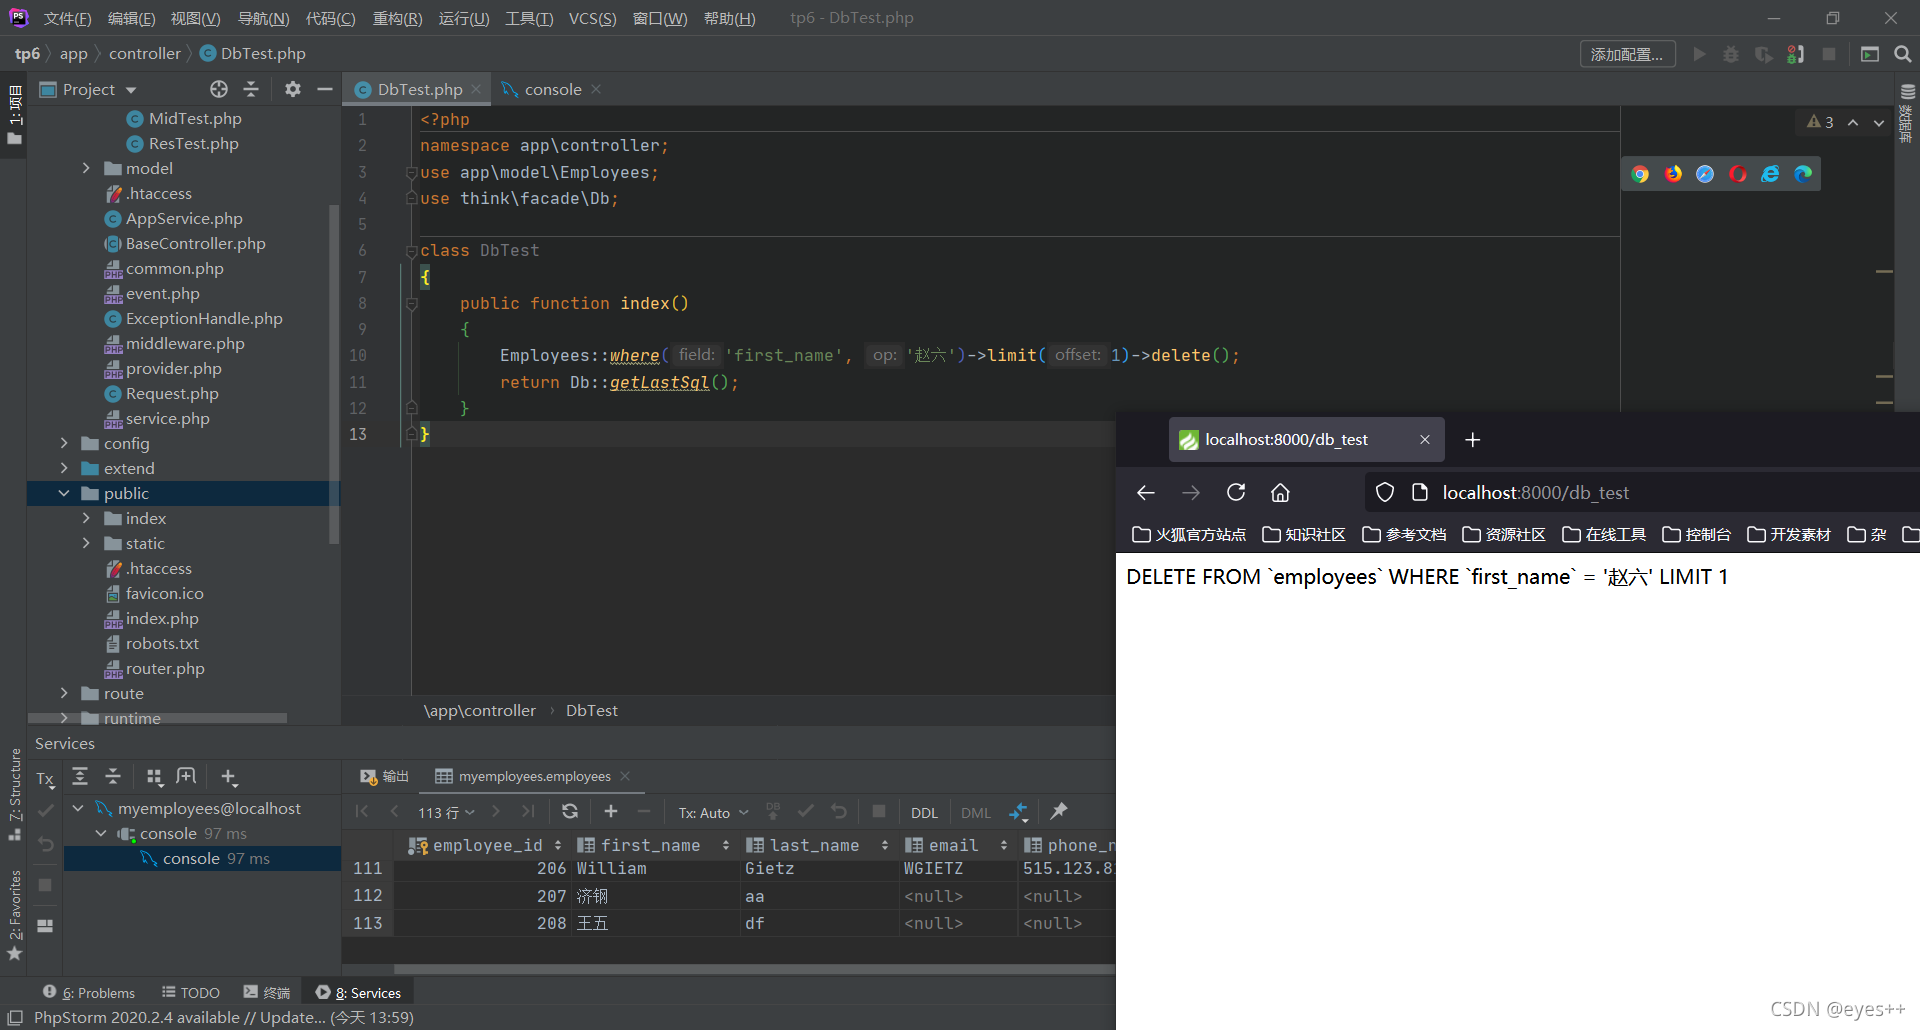Click the DDL button in grid toolbar
Screen dimensions: 1920x1030
pyautogui.click(x=924, y=813)
